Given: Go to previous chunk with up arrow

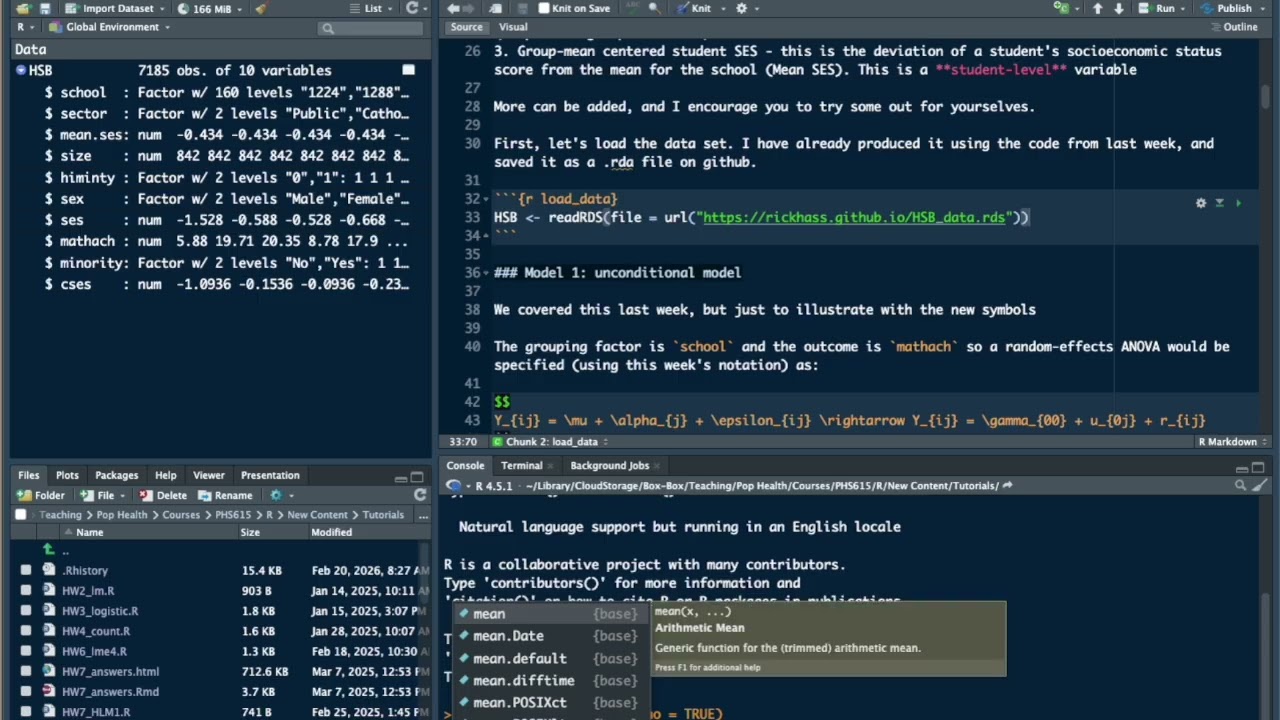Looking at the screenshot, I should click(1098, 8).
